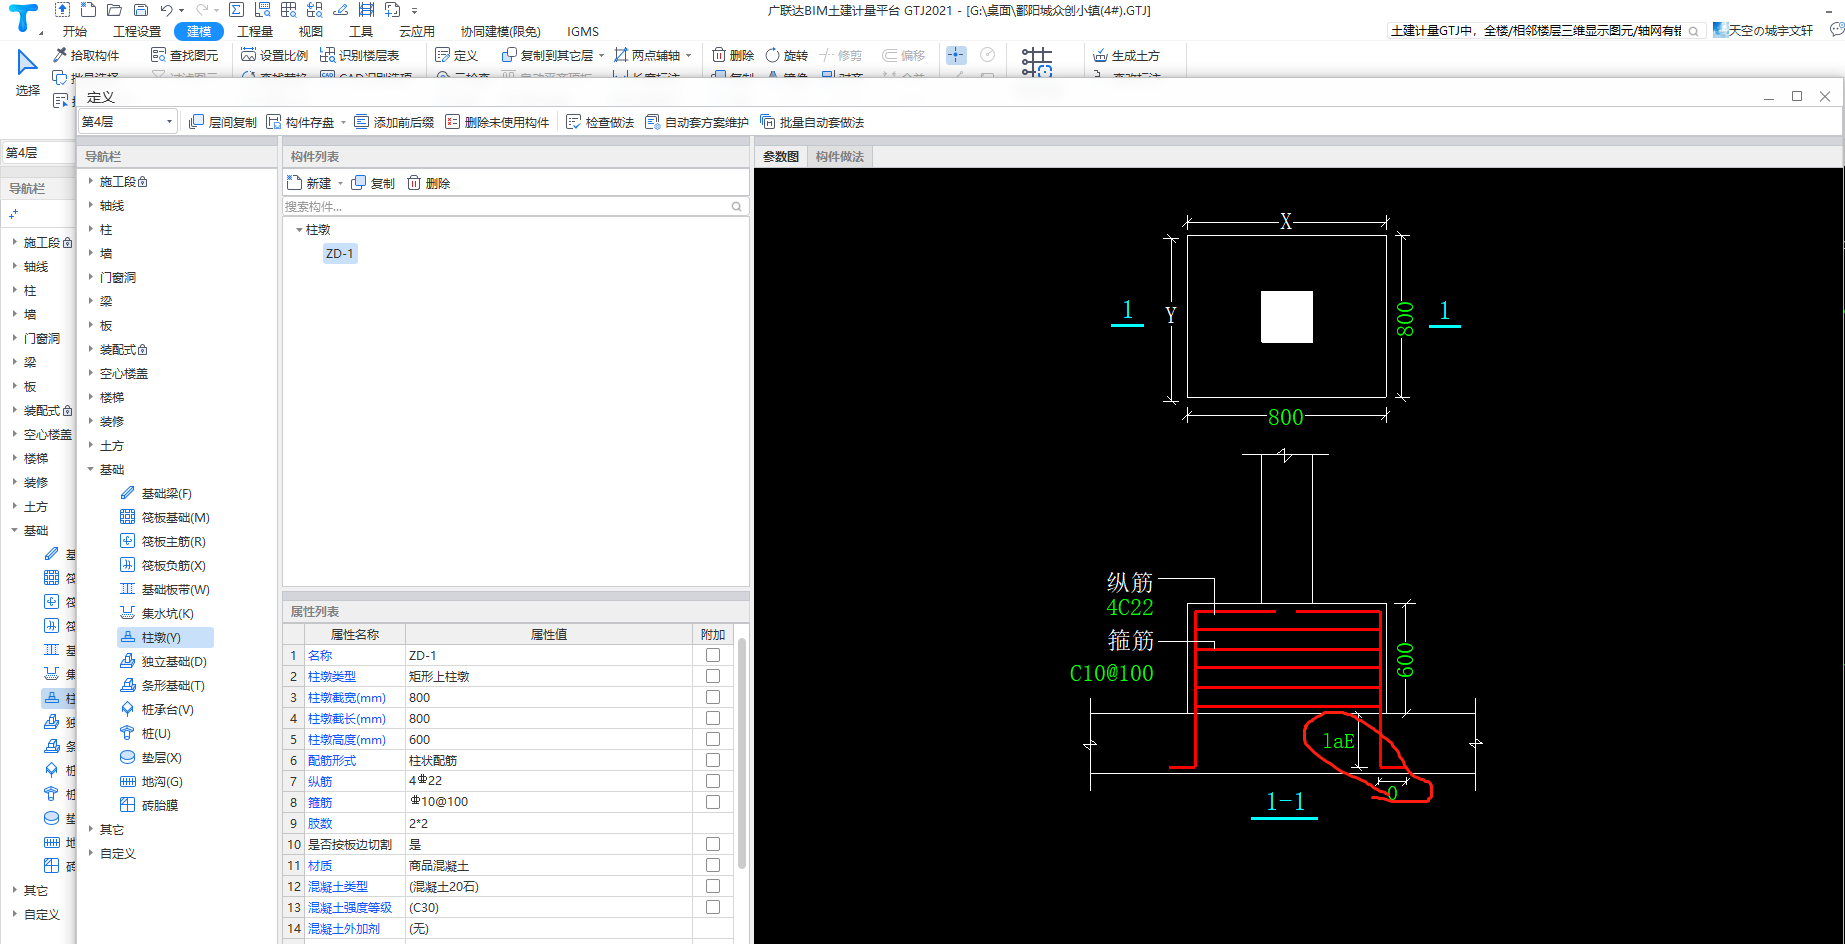Open 工程设置 ribbon tab
1845x944 pixels.
(x=137, y=31)
